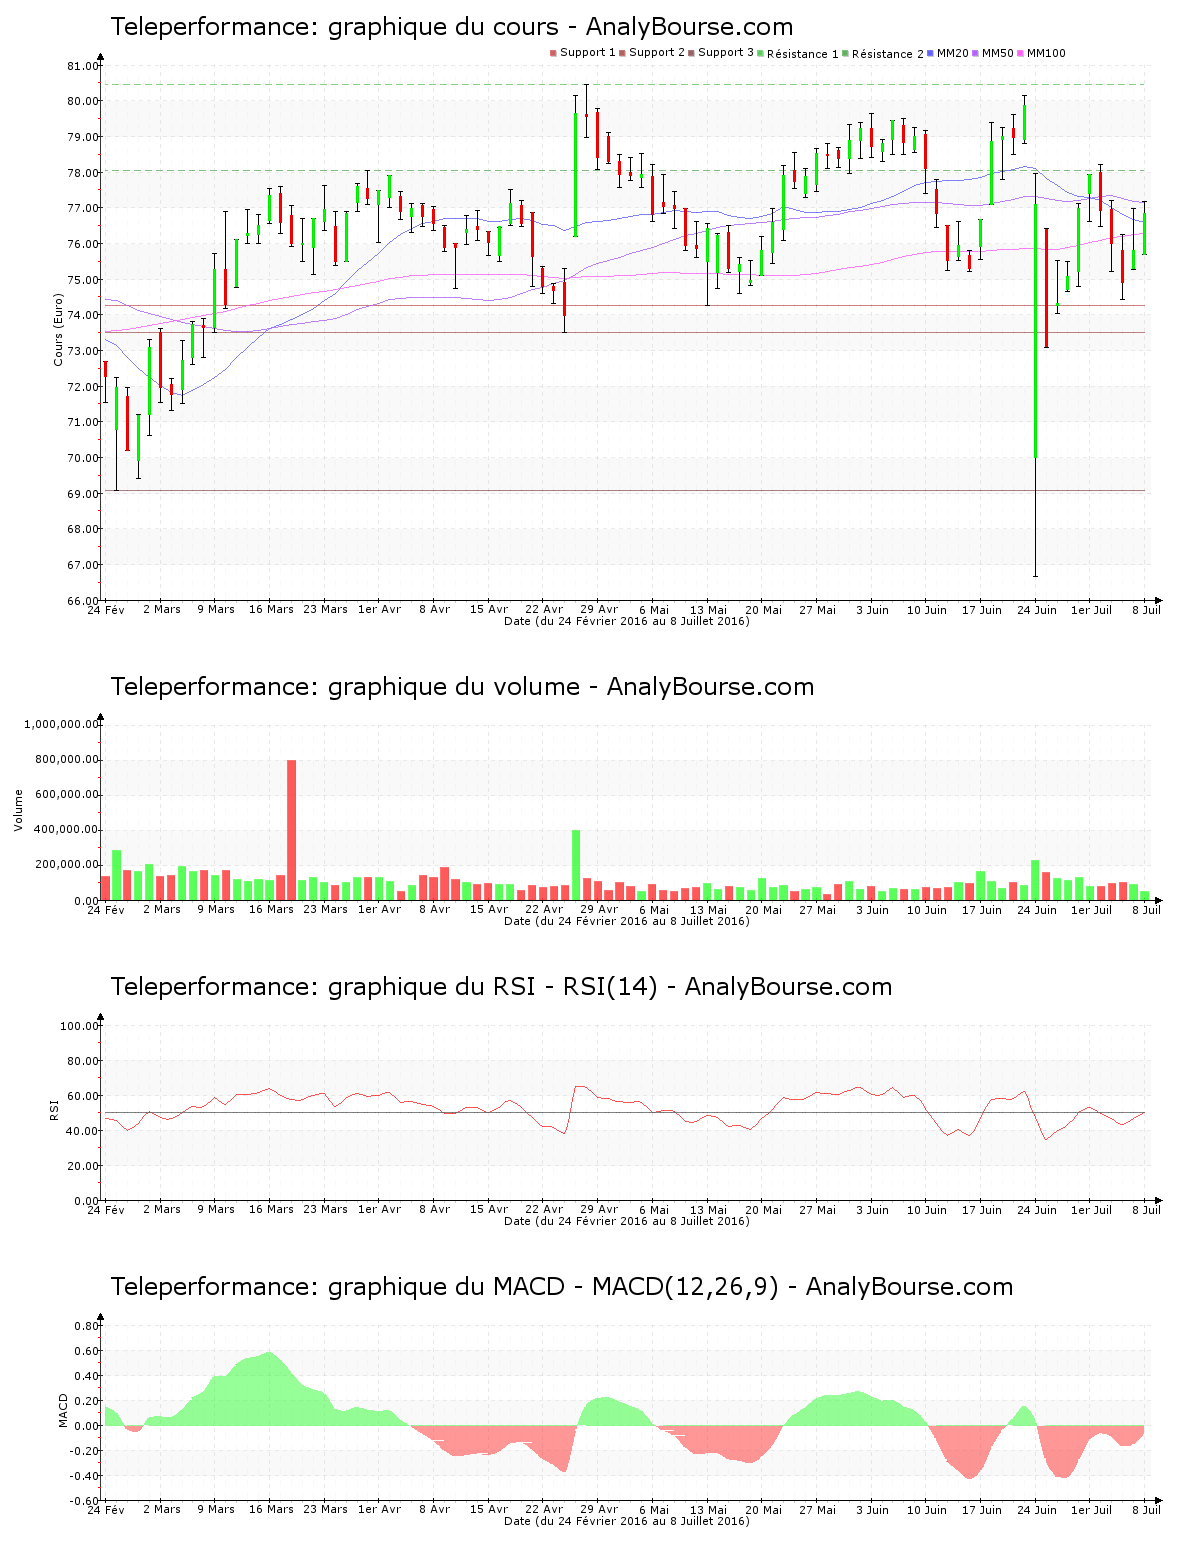The image size is (1200, 1550).
Task: Click the long green candlestick on 24 Juin
Action: [1035, 331]
